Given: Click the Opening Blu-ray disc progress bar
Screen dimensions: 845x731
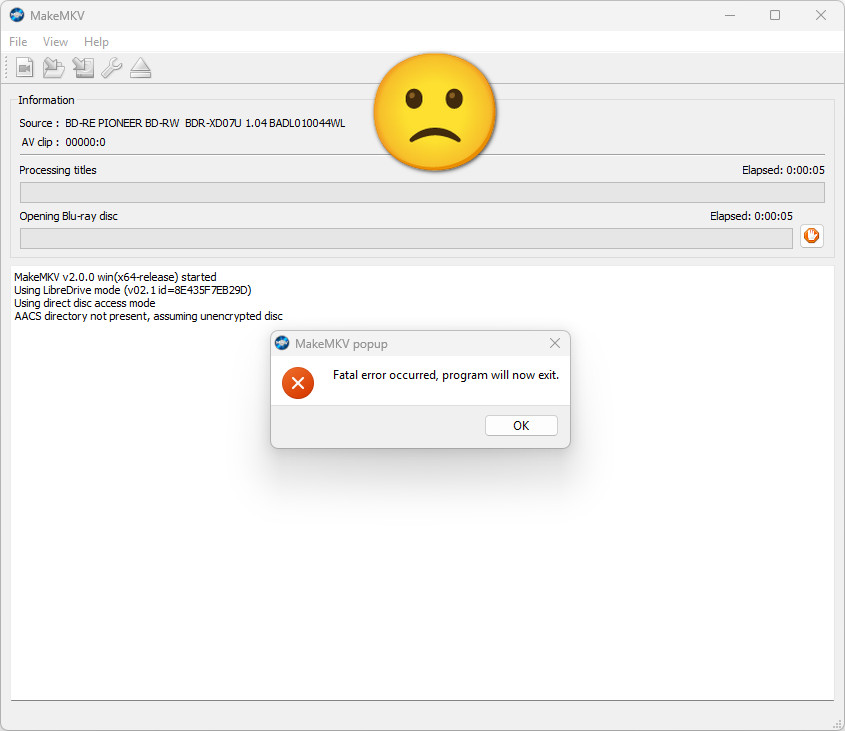Looking at the screenshot, I should point(406,238).
